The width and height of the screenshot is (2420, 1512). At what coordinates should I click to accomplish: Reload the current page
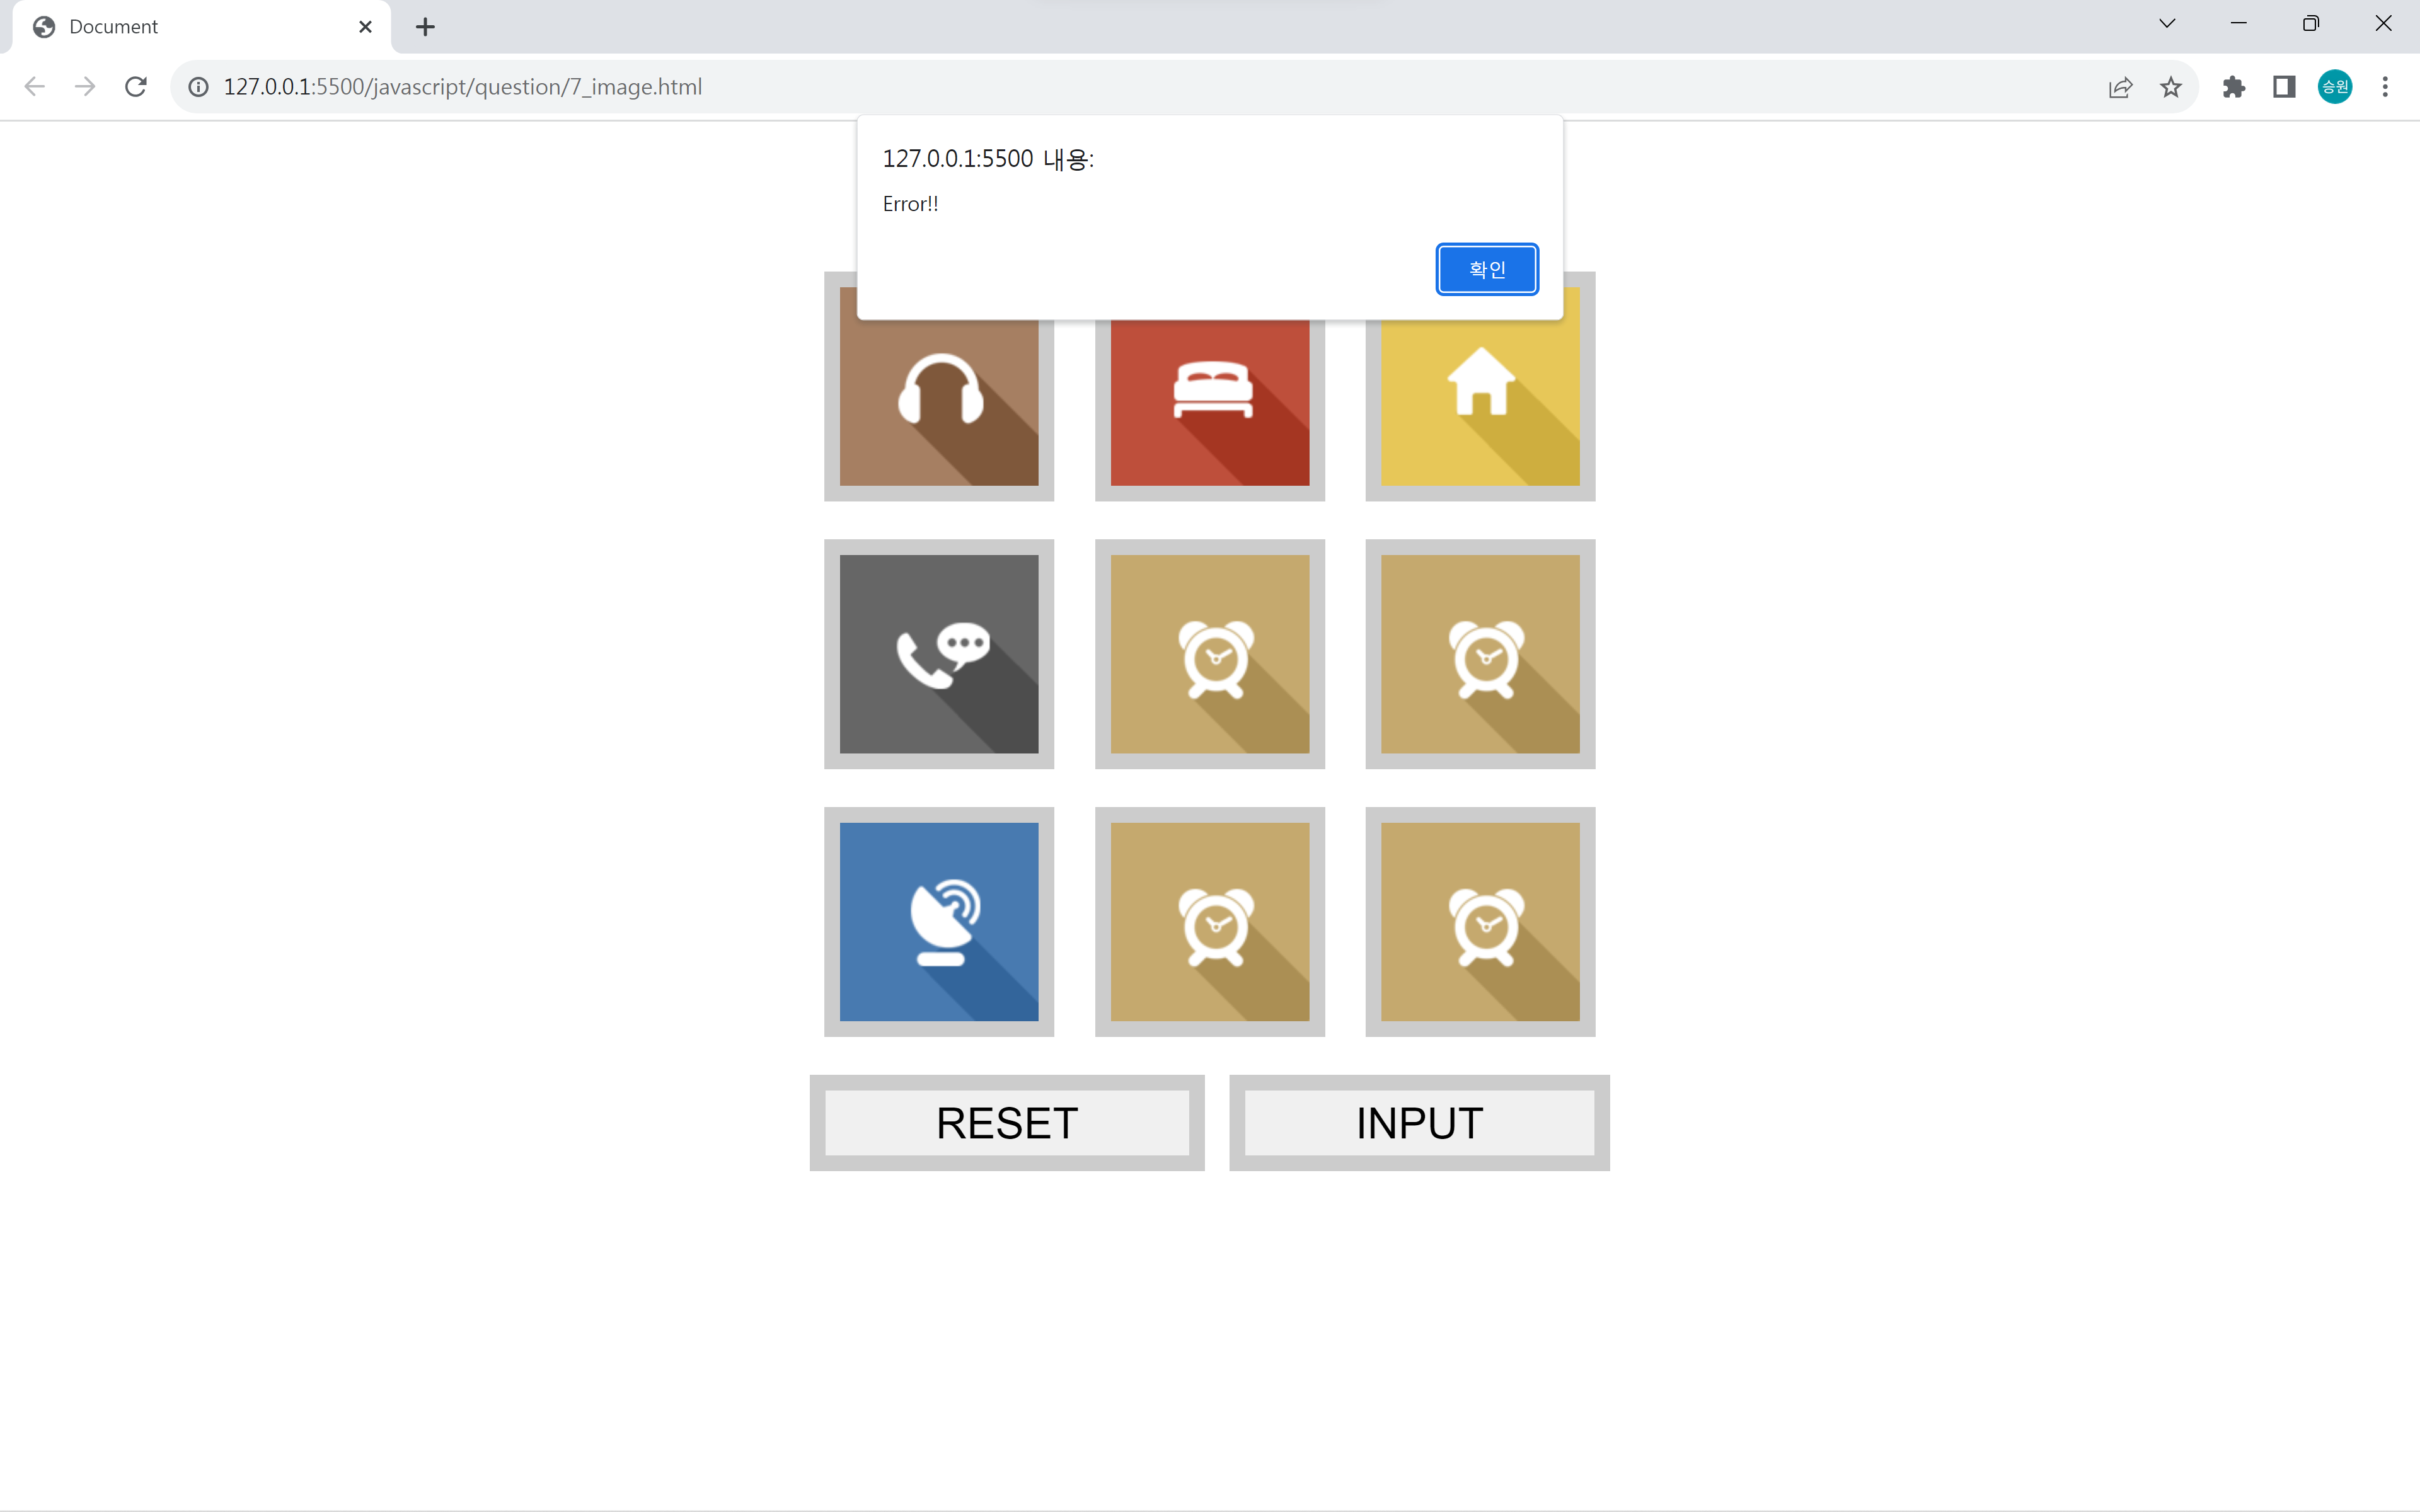pos(136,87)
